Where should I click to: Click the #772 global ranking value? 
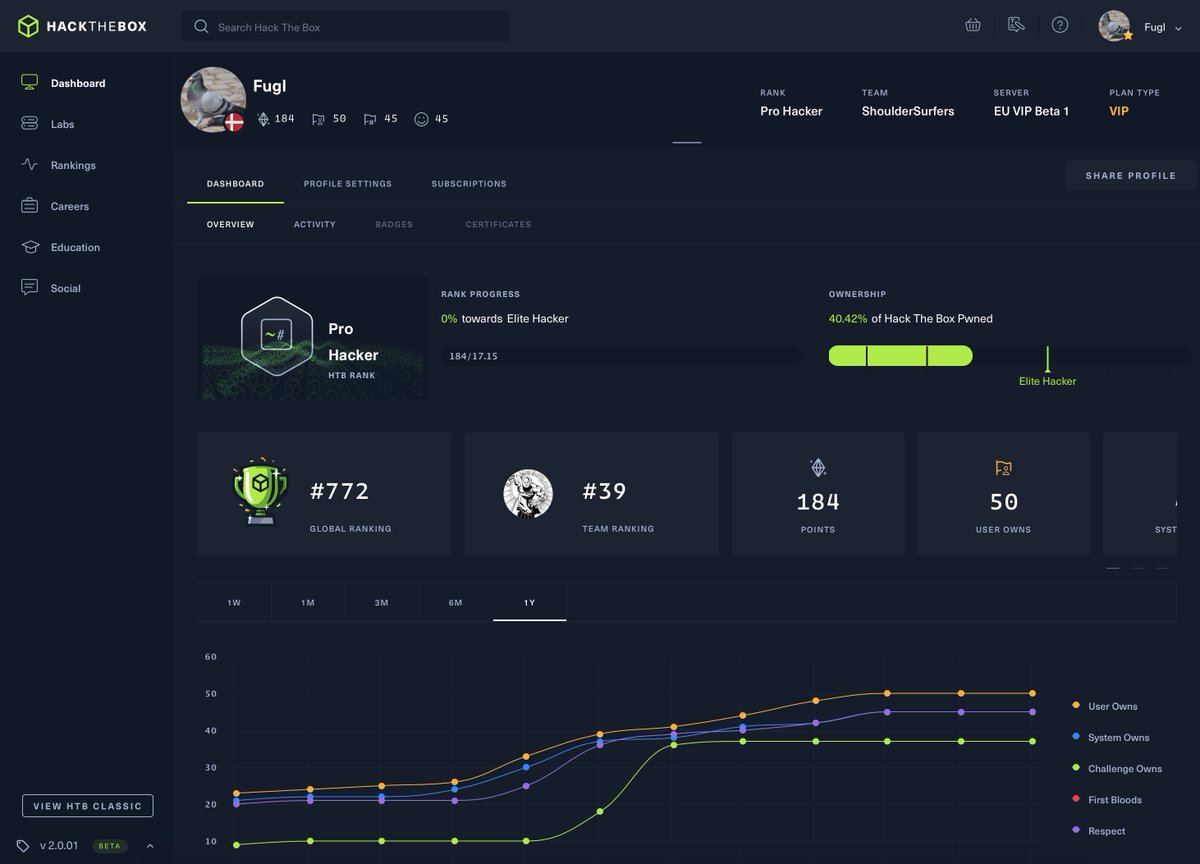340,492
